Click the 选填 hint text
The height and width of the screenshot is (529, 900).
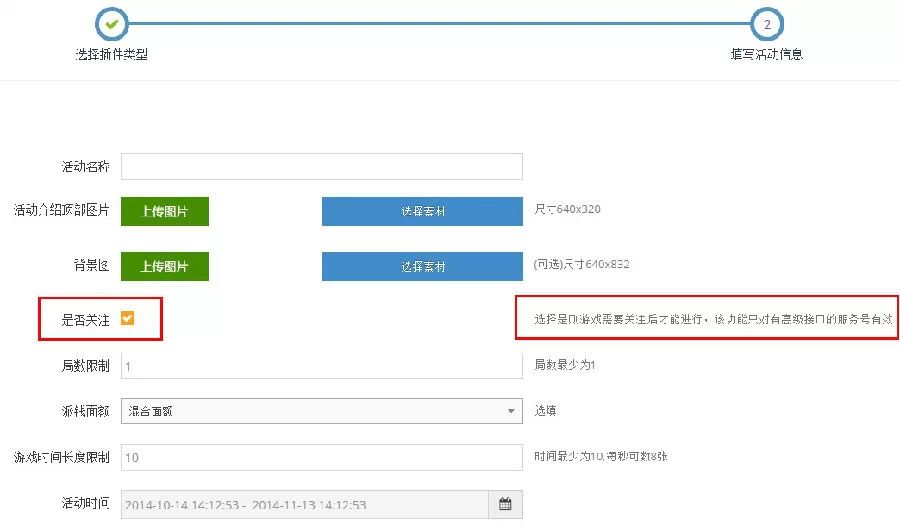tap(545, 410)
